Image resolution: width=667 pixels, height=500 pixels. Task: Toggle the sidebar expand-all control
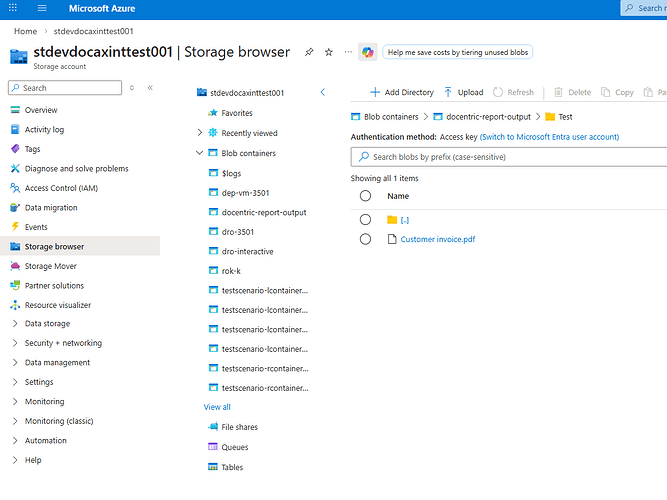pos(132,88)
